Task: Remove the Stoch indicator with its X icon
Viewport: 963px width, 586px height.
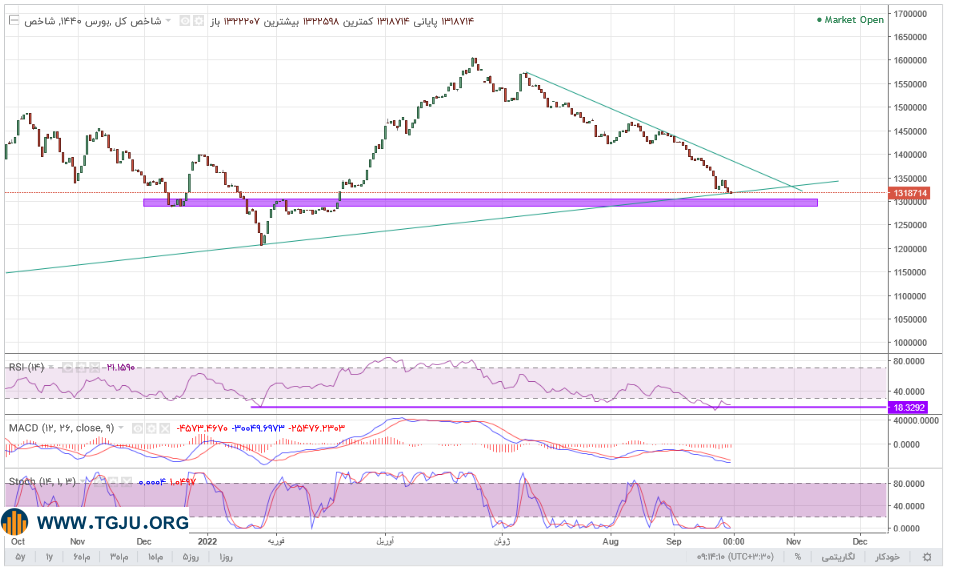Action: click(126, 482)
